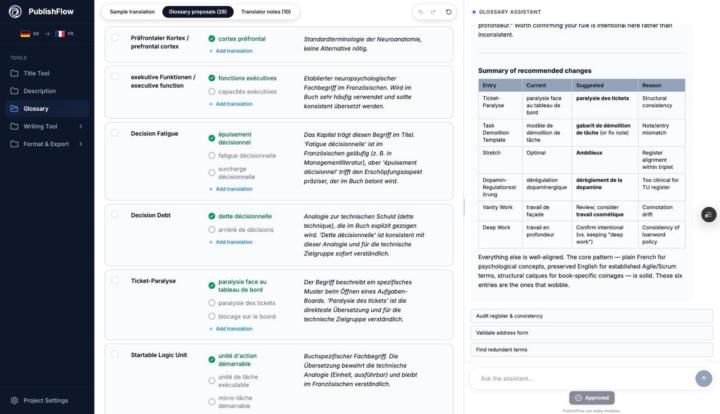Click the GLOSSARY ASSISTANT panel title
This screenshot has height=414, width=720.
[510, 12]
